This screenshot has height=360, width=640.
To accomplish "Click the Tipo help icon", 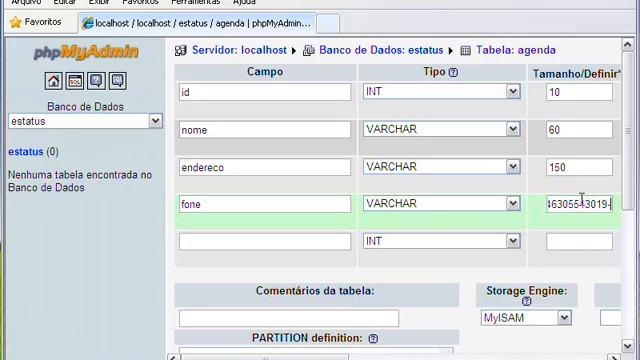I will 453,73.
